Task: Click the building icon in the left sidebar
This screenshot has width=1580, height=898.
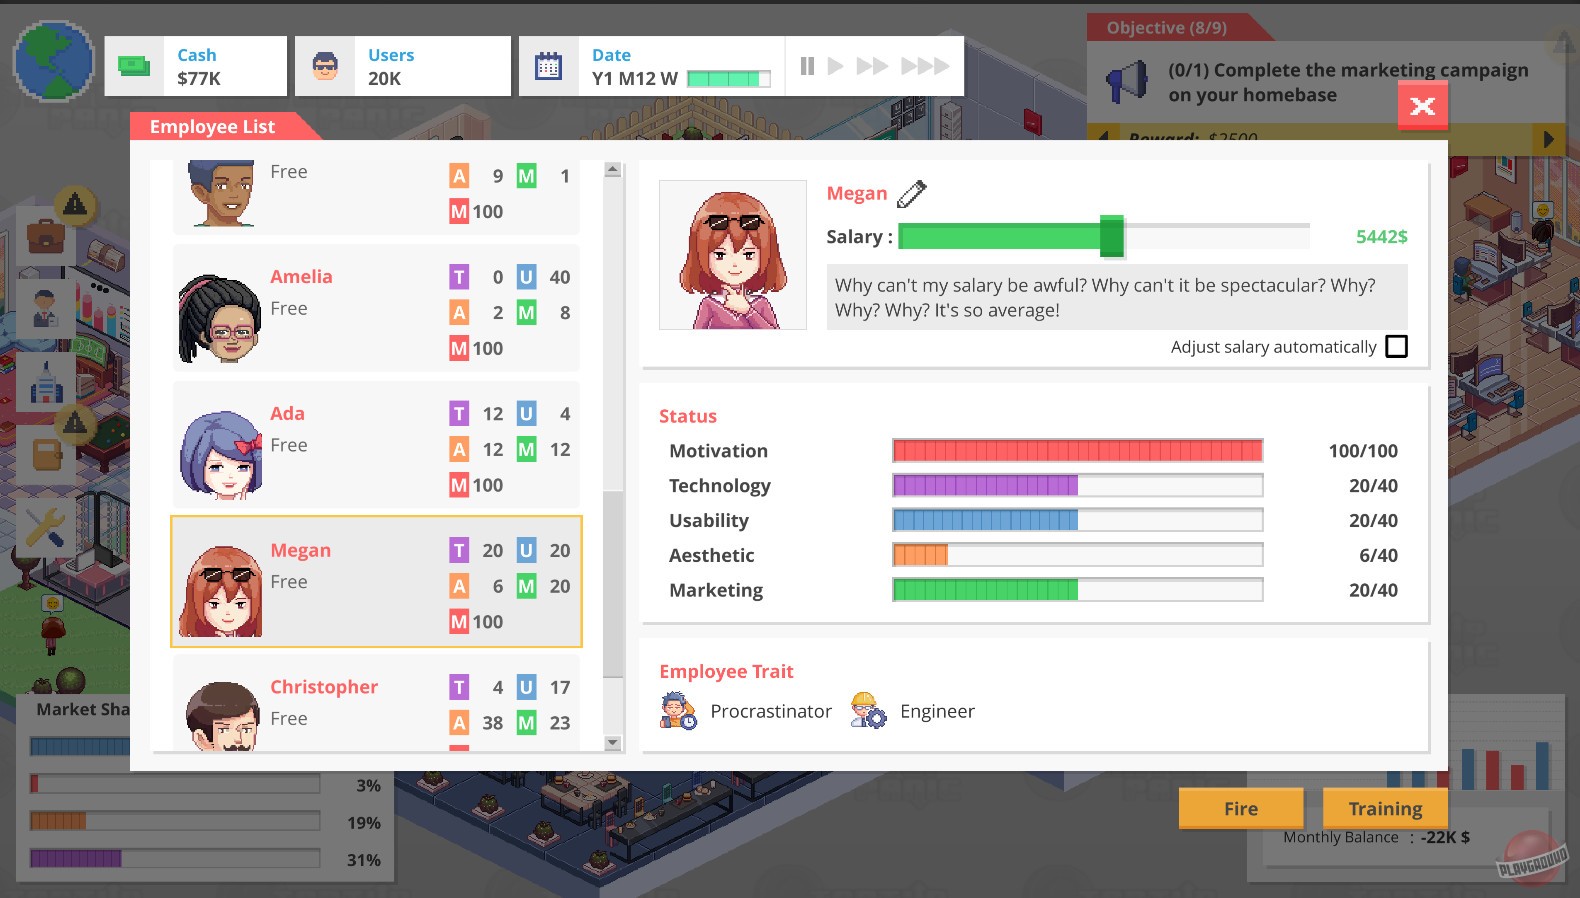Action: point(45,383)
